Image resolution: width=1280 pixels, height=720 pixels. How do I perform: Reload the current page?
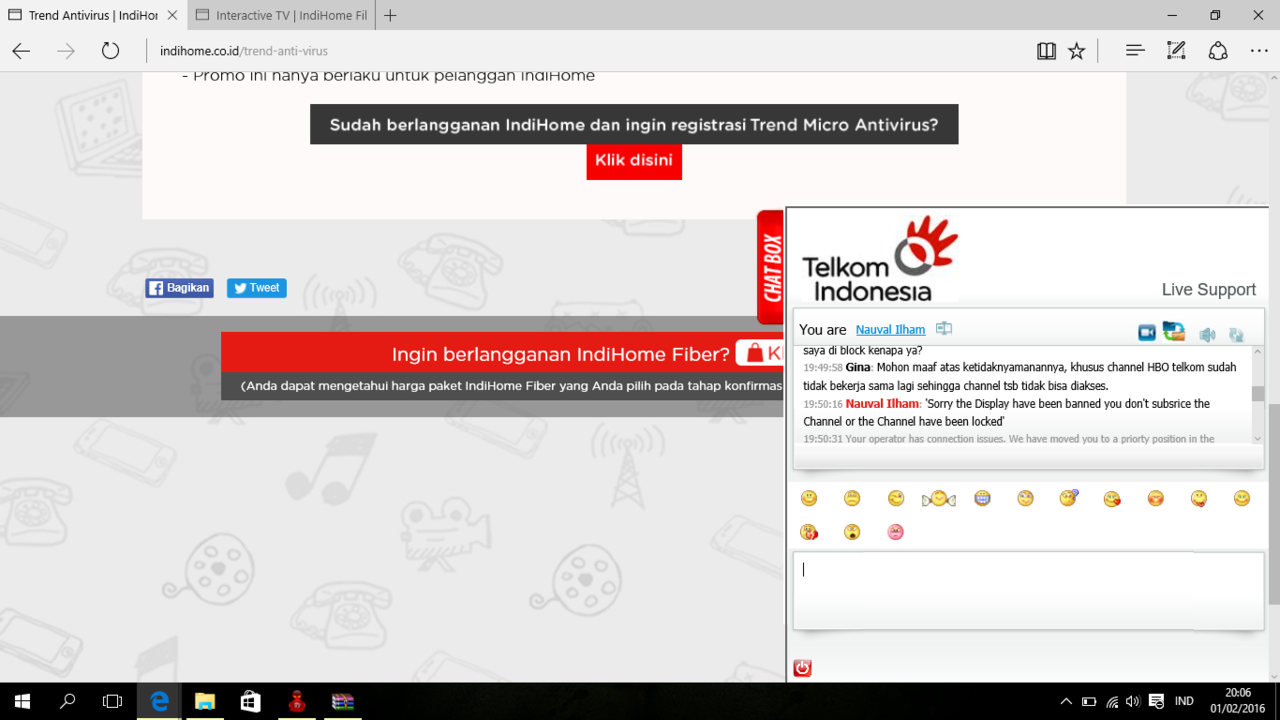tap(110, 51)
